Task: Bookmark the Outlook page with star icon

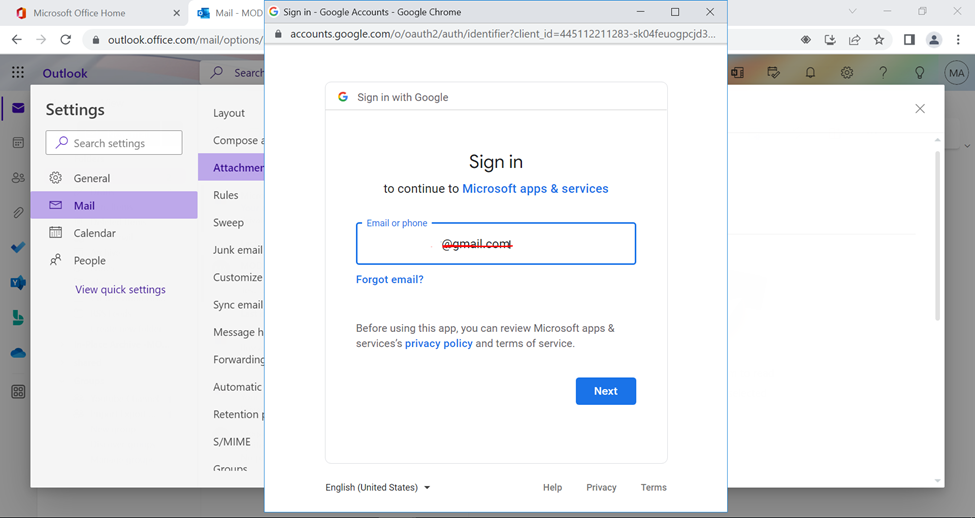Action: (879, 40)
